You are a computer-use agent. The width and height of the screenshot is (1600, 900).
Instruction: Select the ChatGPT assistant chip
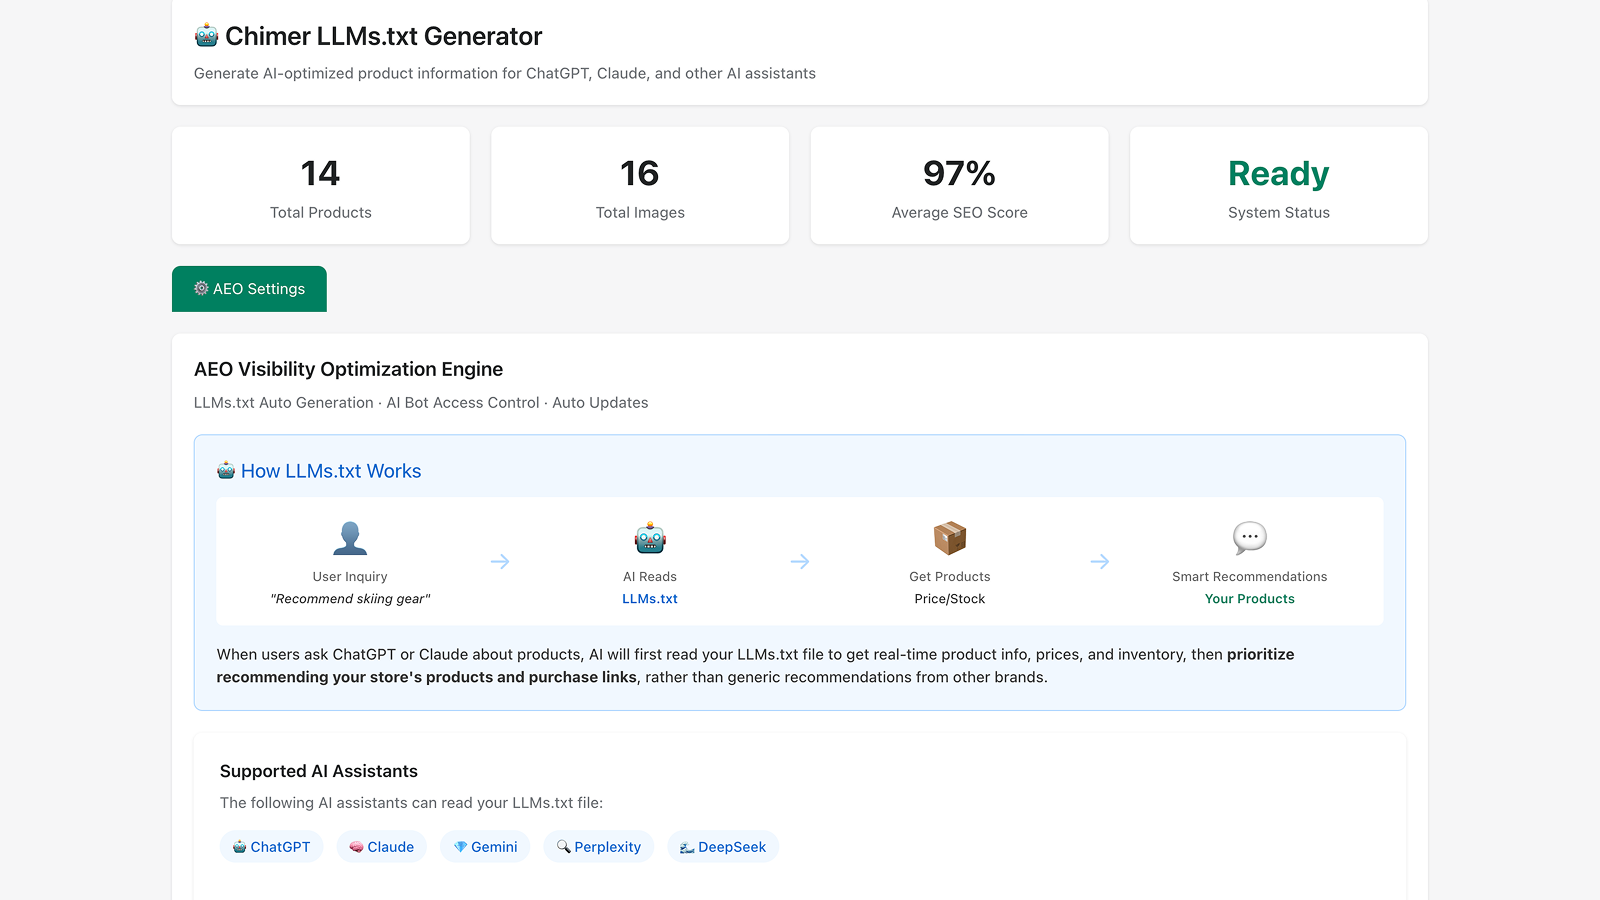[x=271, y=847]
